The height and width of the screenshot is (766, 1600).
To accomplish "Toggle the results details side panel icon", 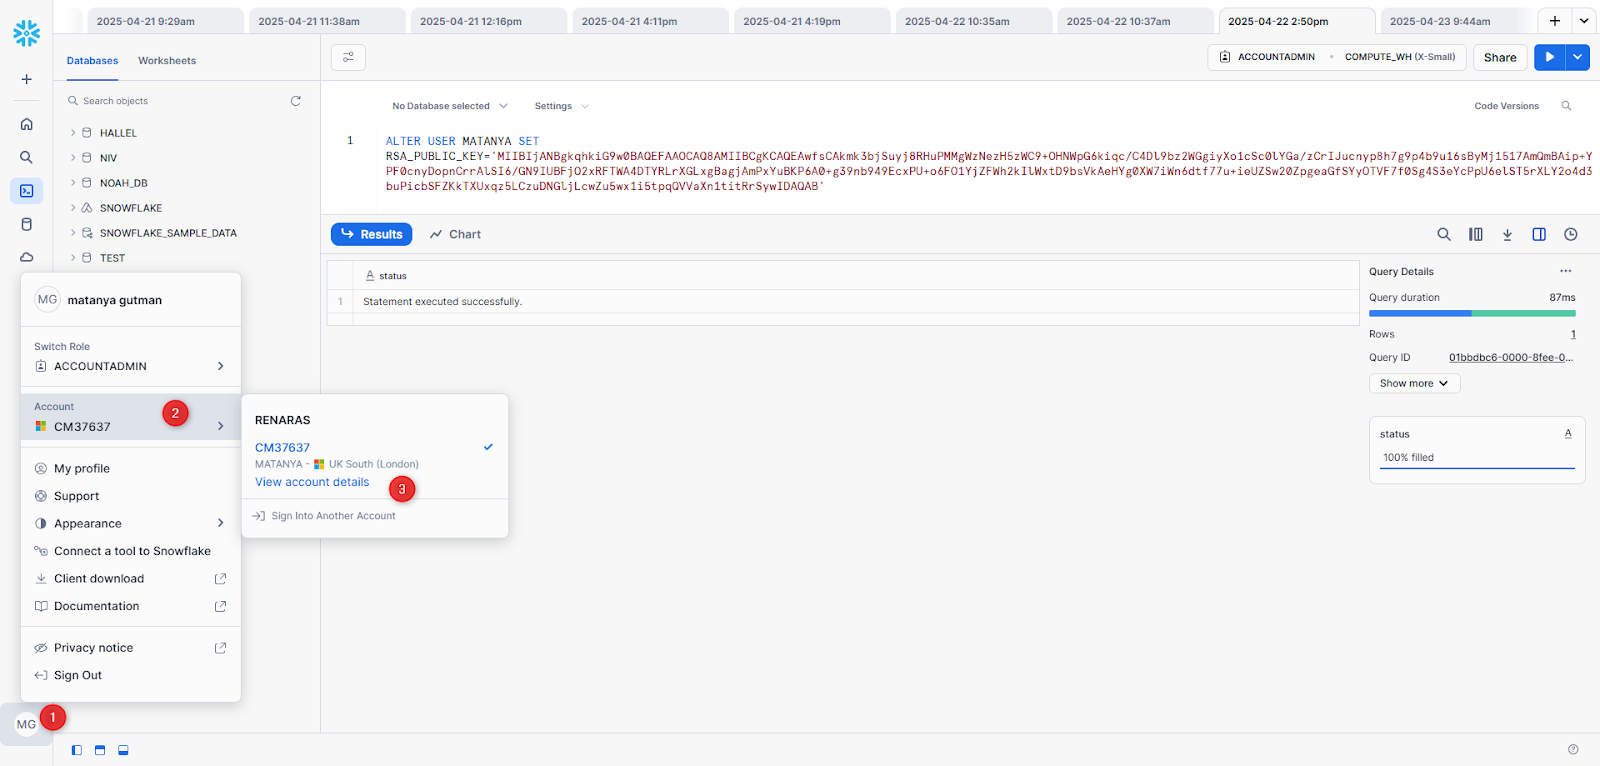I will (x=1539, y=234).
